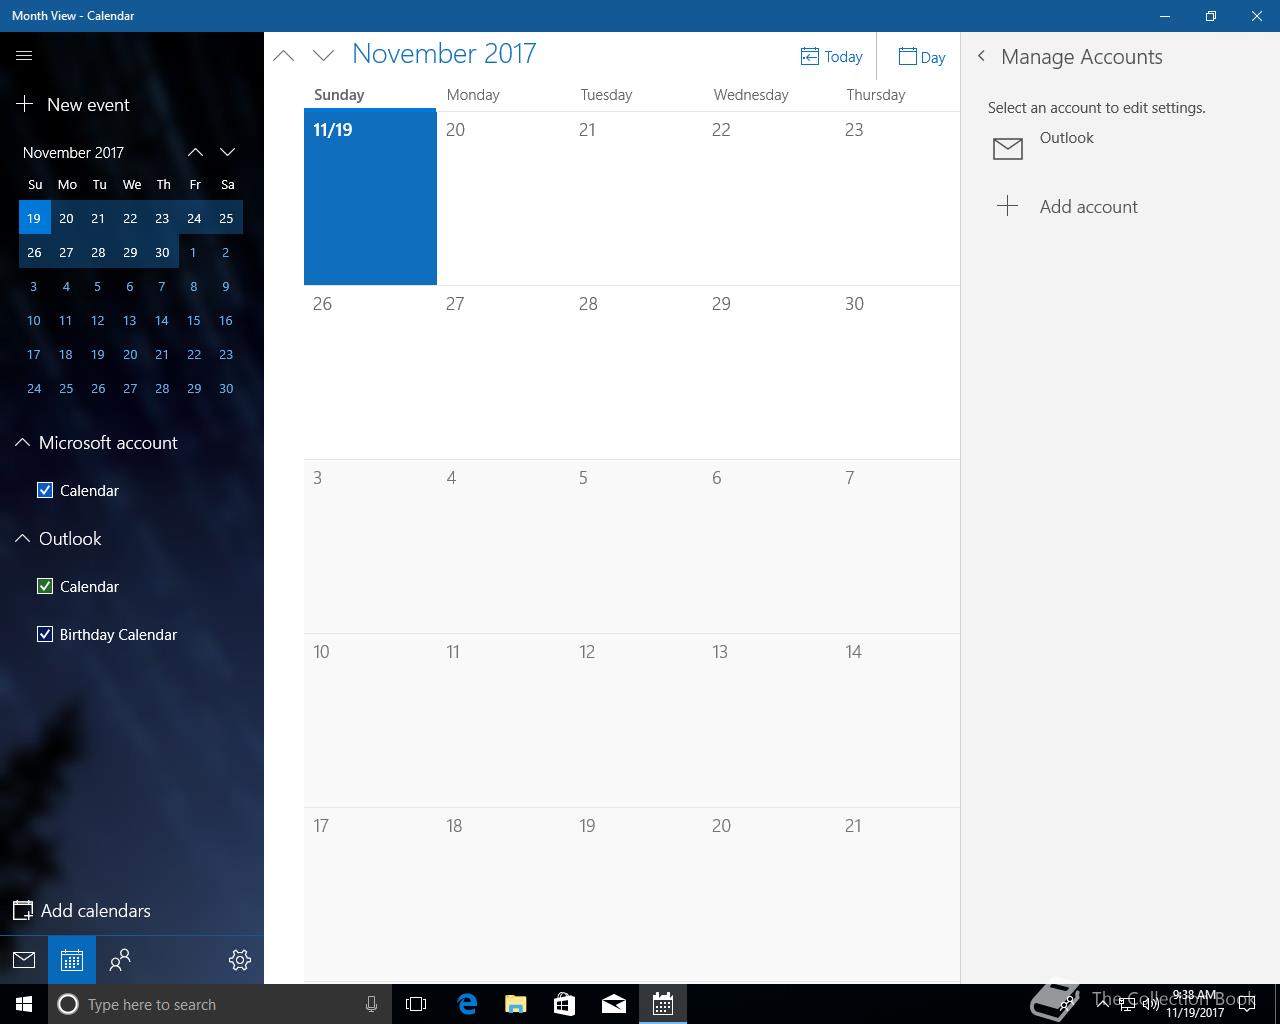Toggle the Birthday Calendar checkbox
Image resolution: width=1280 pixels, height=1024 pixels.
[x=45, y=634]
